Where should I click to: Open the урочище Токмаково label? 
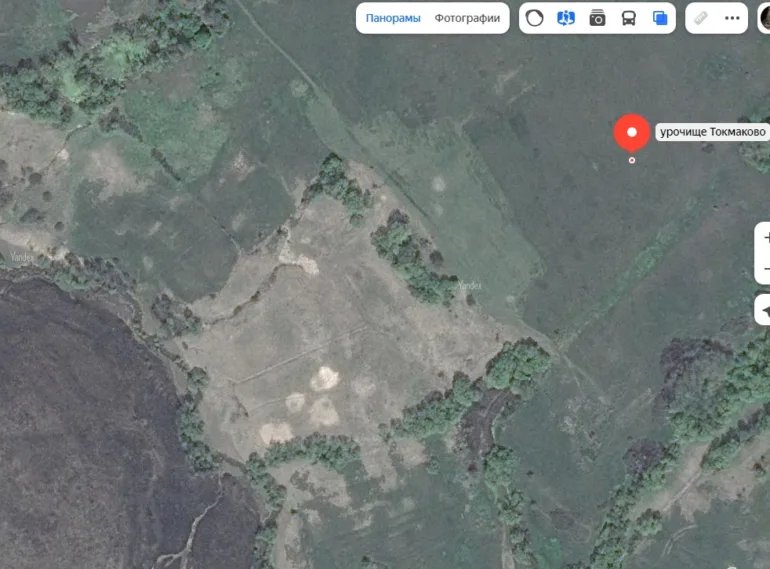(712, 132)
